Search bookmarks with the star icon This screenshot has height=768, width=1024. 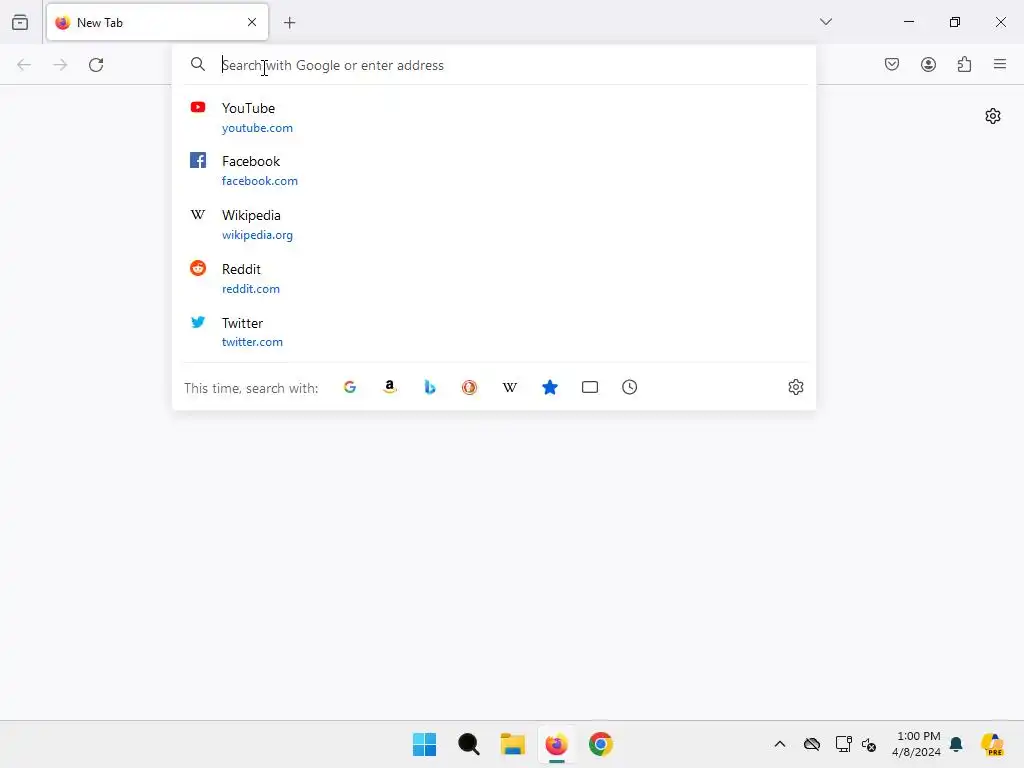pyautogui.click(x=550, y=387)
